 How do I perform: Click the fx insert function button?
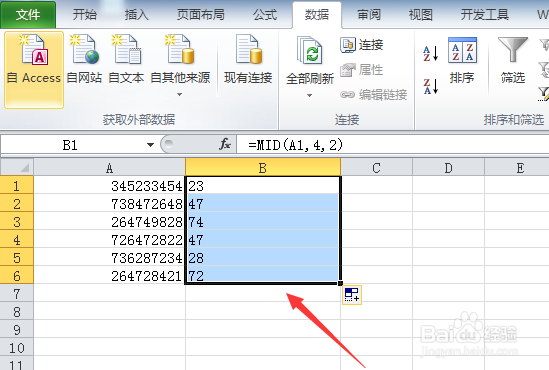225,144
